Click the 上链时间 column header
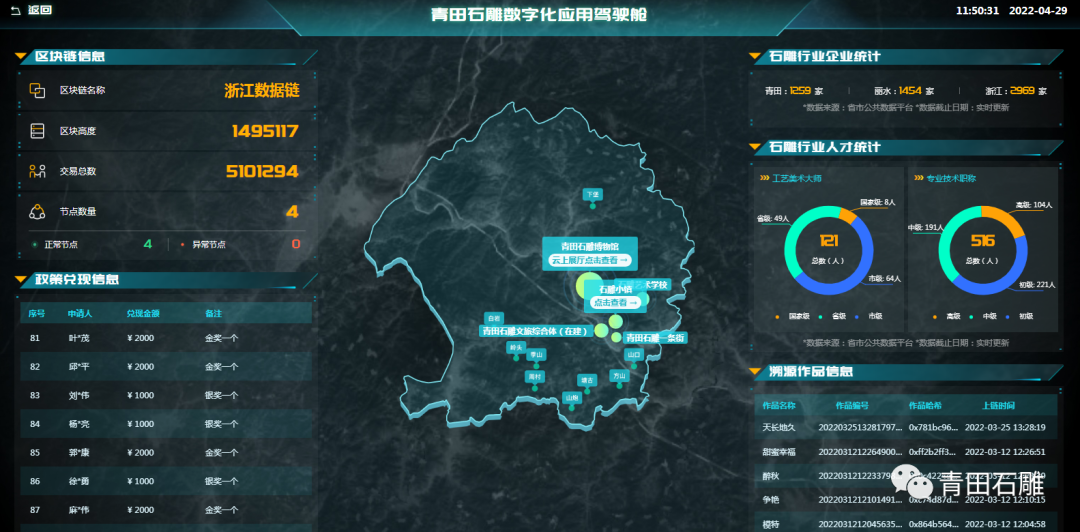The height and width of the screenshot is (532, 1080). point(999,405)
